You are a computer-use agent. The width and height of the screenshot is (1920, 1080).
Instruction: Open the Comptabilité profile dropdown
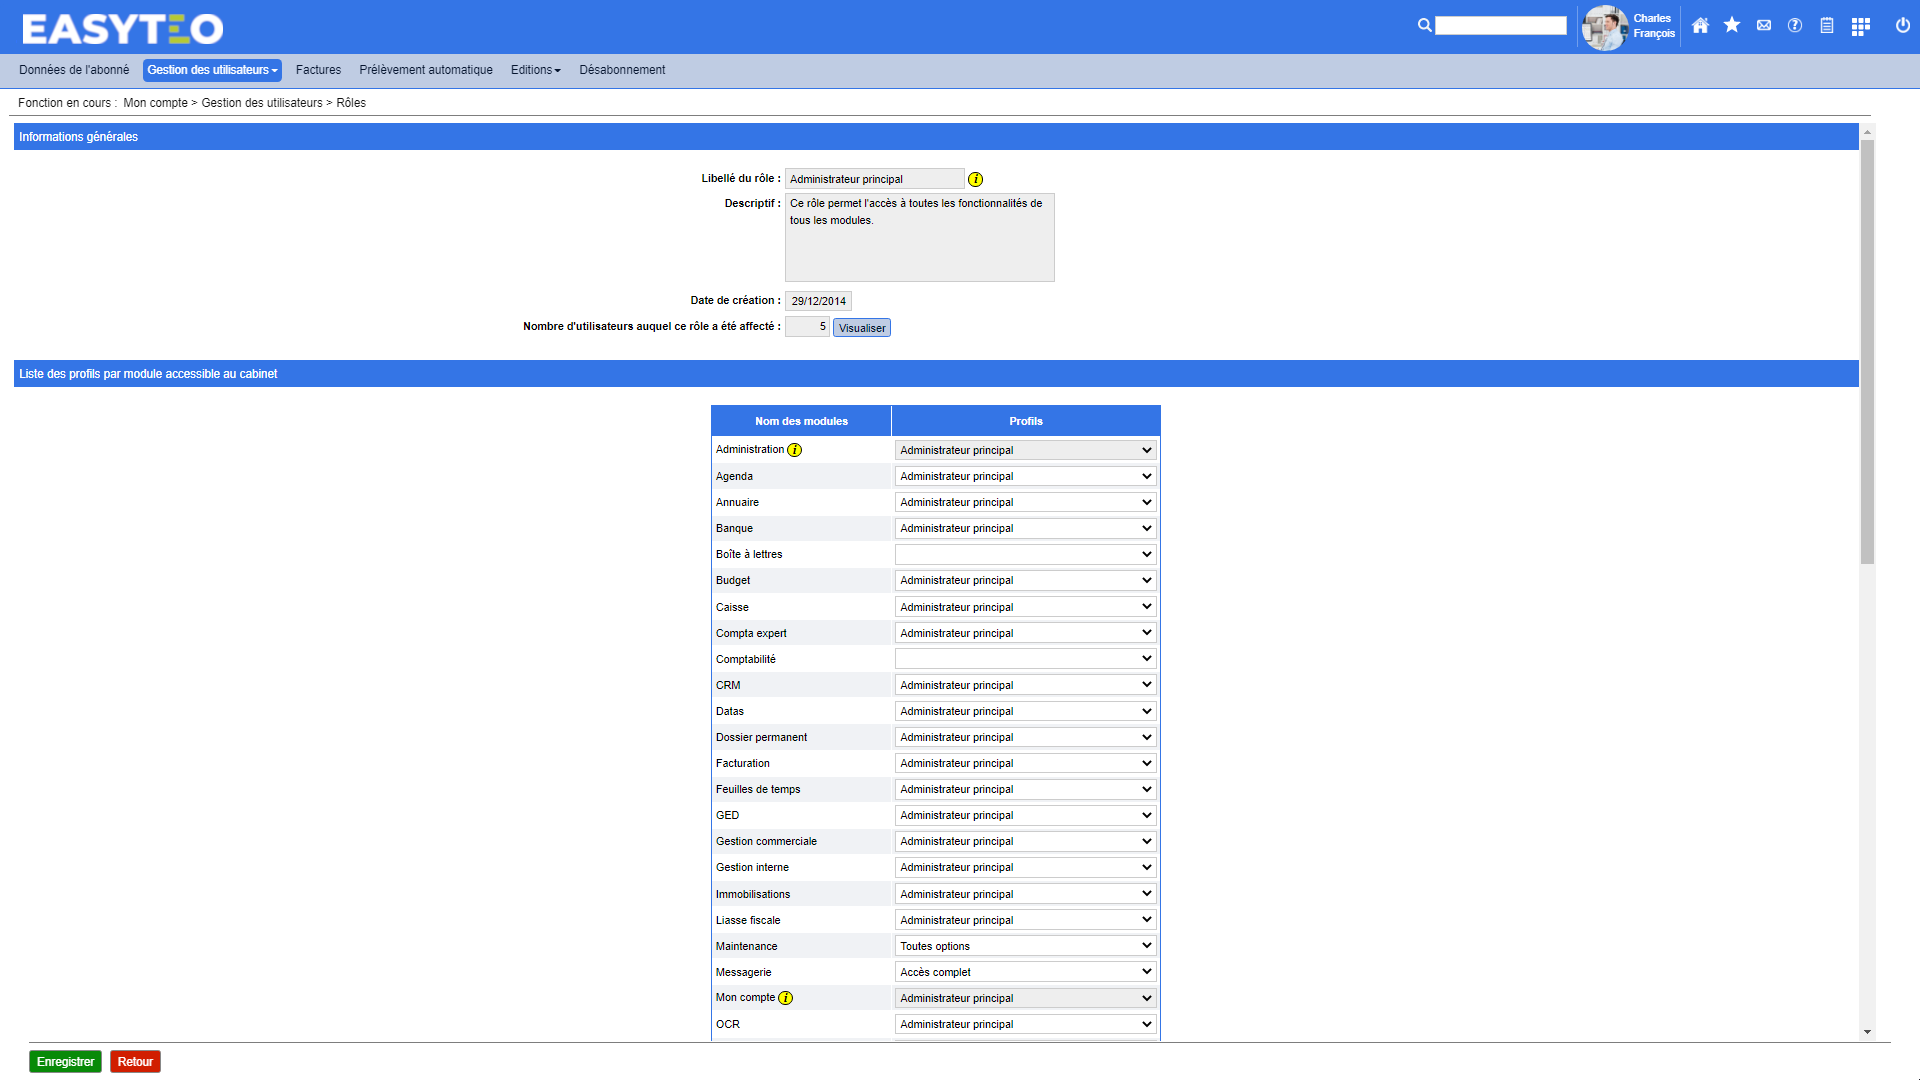(1025, 659)
